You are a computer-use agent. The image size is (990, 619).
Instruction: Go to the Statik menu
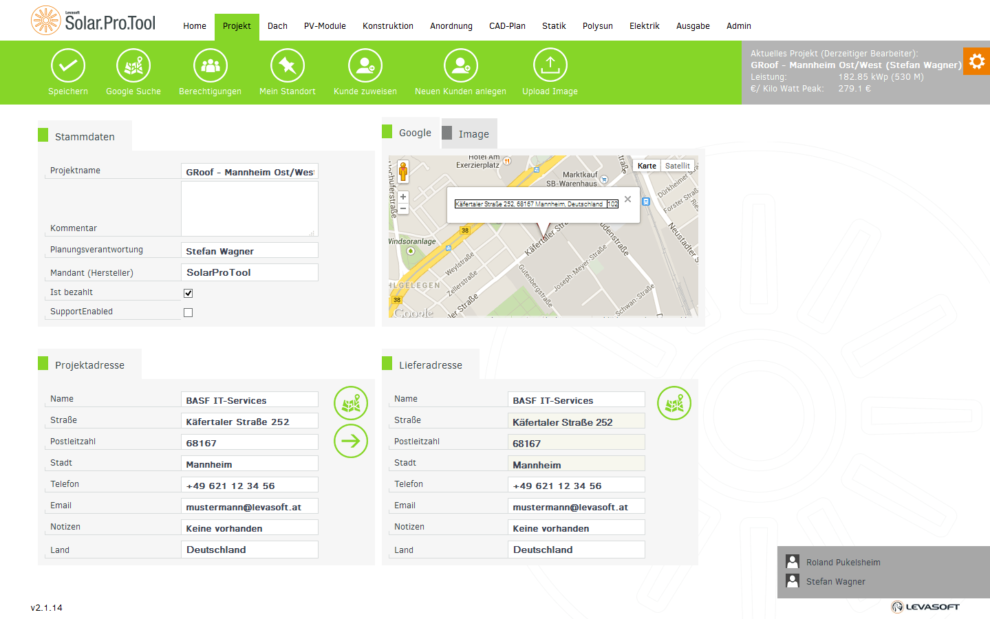tap(553, 26)
